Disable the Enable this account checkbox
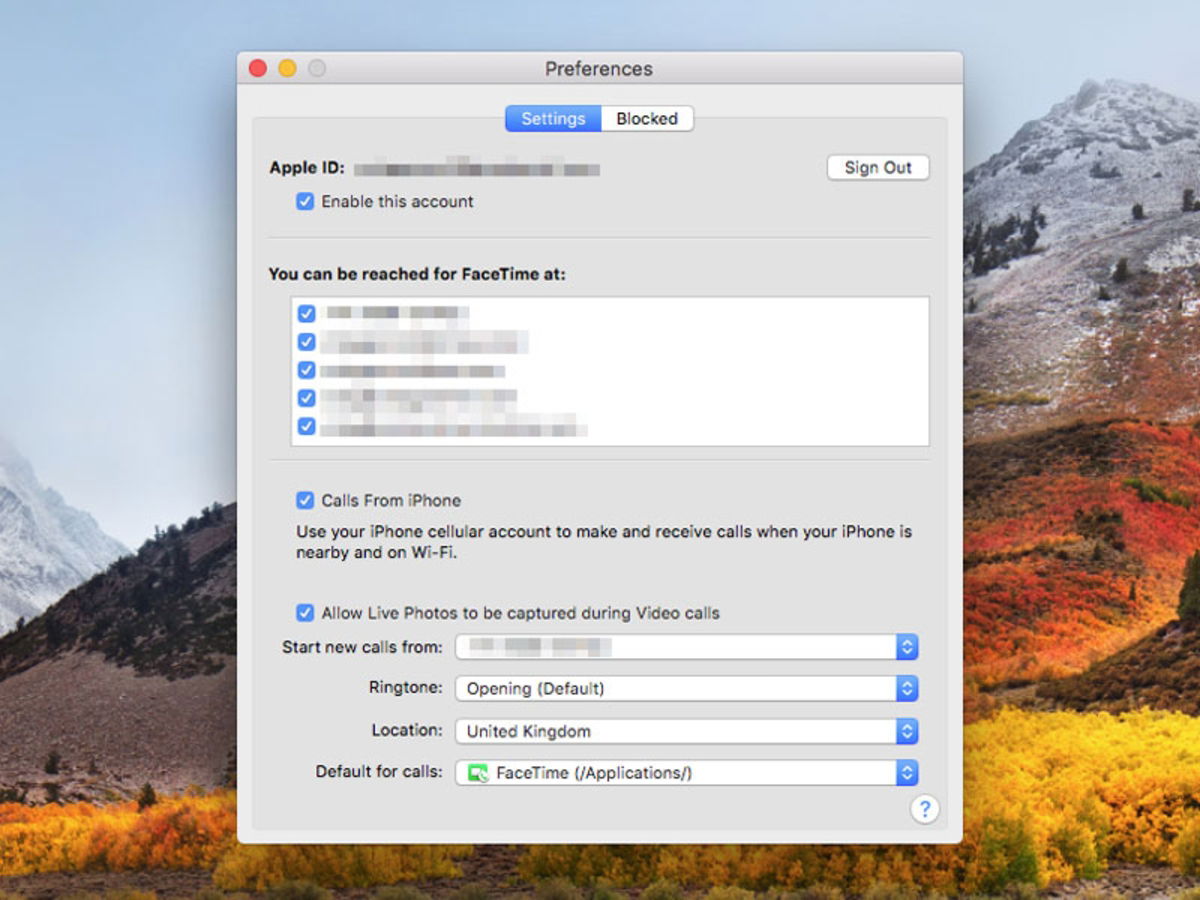Screen dimensions: 1200x900 click(305, 201)
